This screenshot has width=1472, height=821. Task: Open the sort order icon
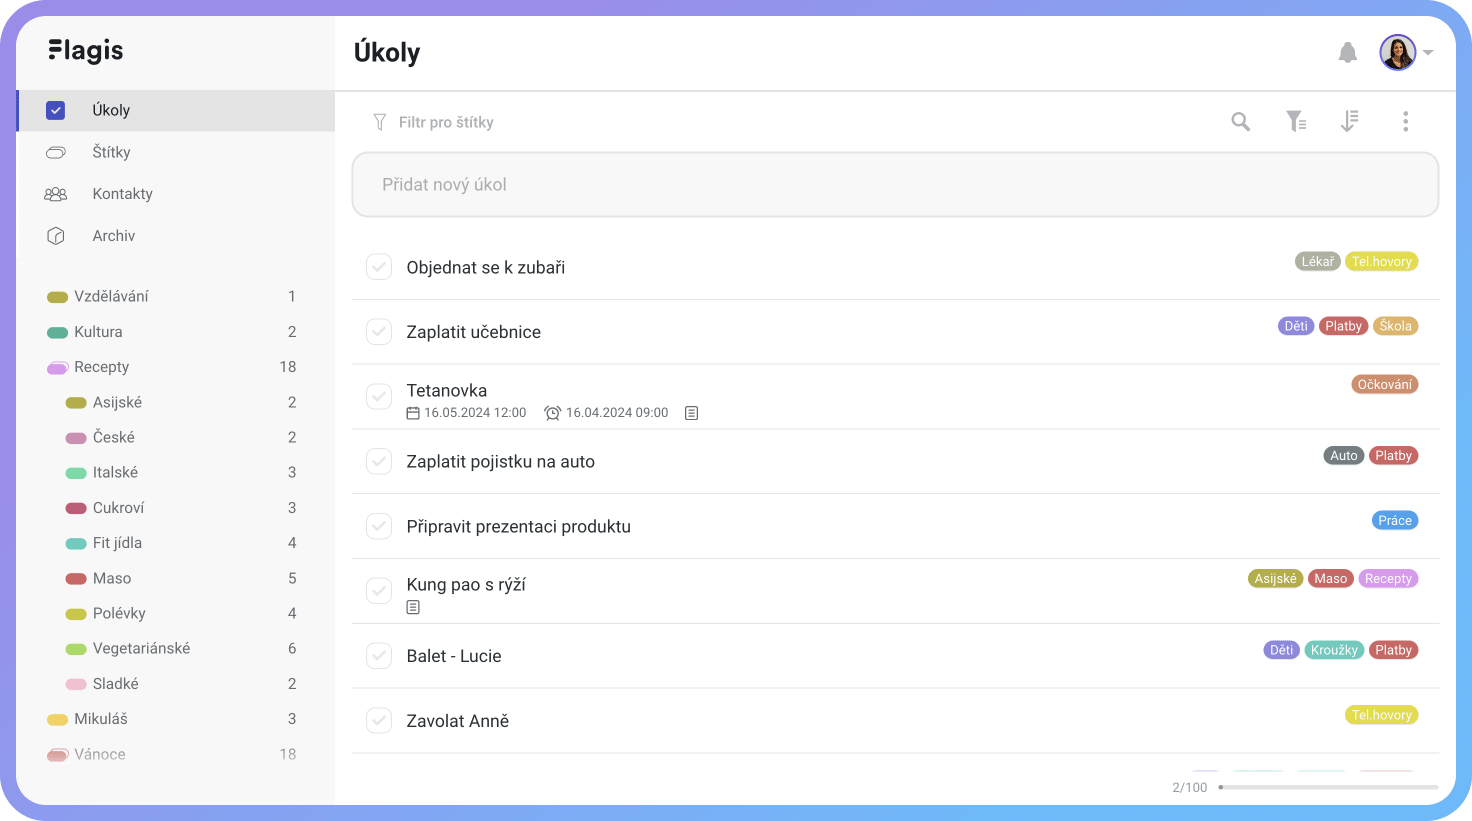pyautogui.click(x=1349, y=122)
